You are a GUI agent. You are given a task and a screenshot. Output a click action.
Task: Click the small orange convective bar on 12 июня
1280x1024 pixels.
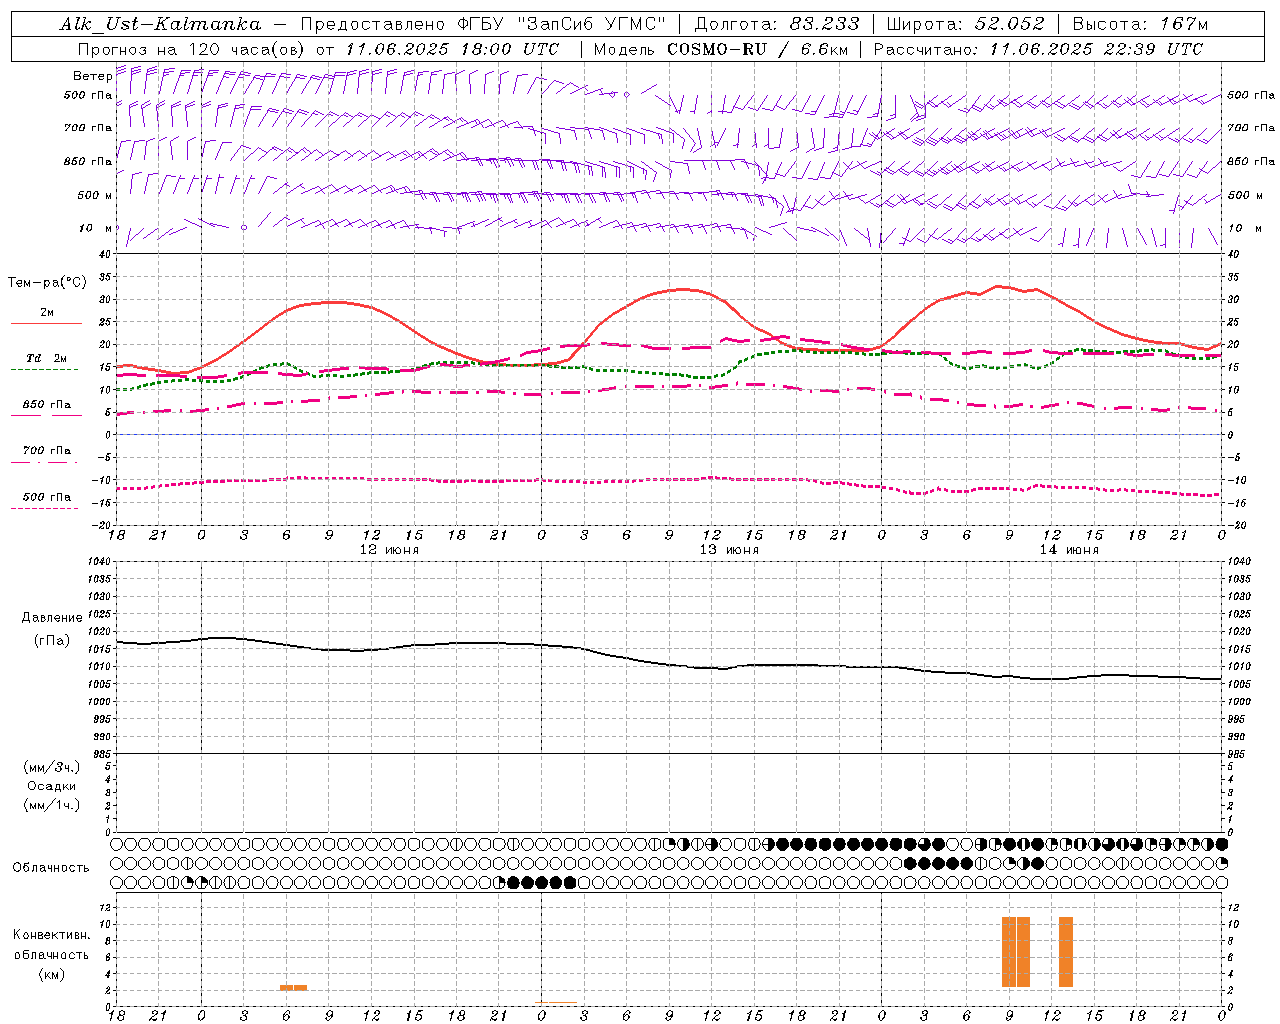pos(293,987)
